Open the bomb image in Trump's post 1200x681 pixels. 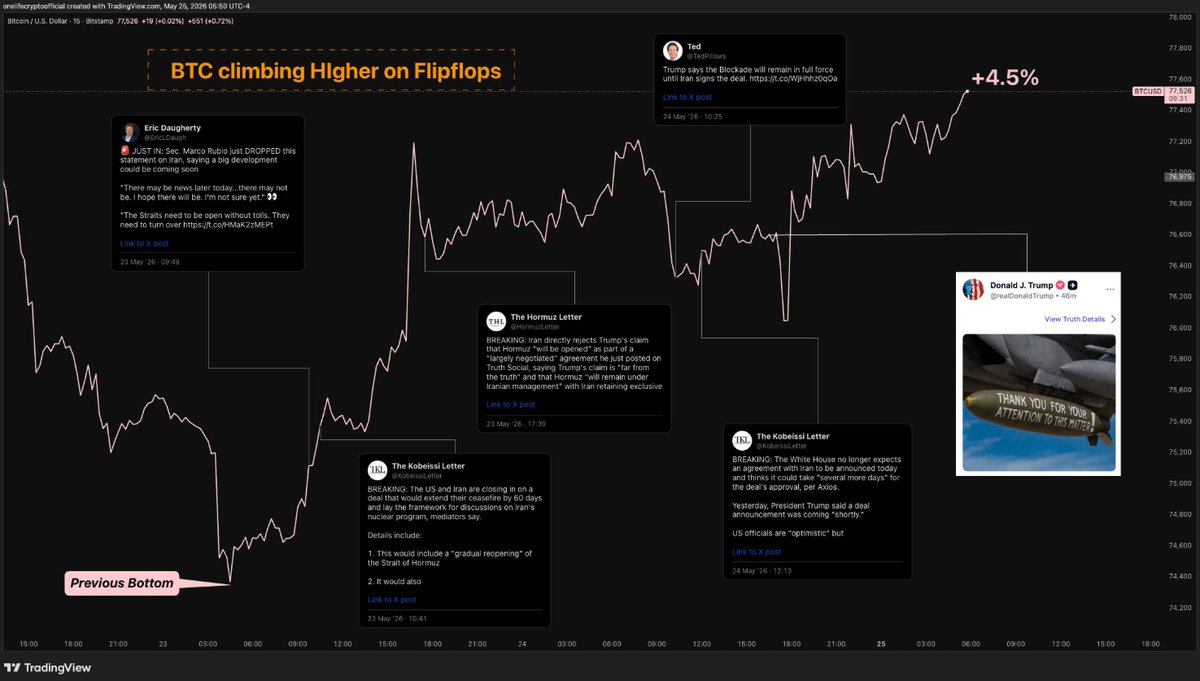click(1039, 402)
